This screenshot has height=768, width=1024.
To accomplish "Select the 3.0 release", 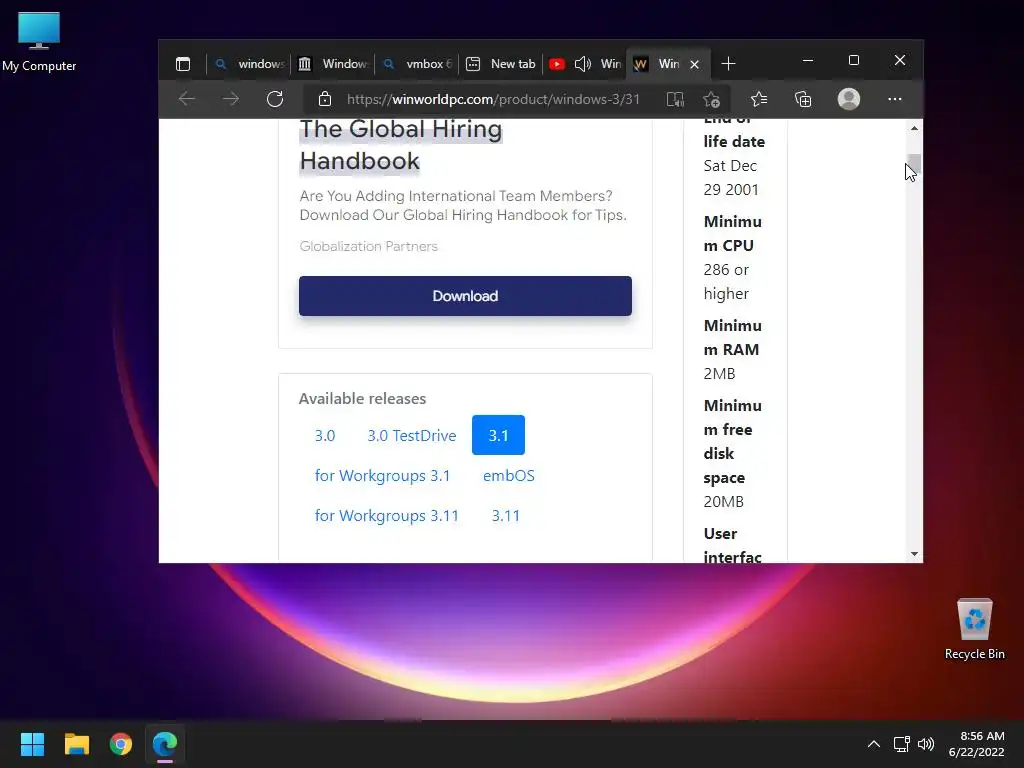I will pos(325,436).
